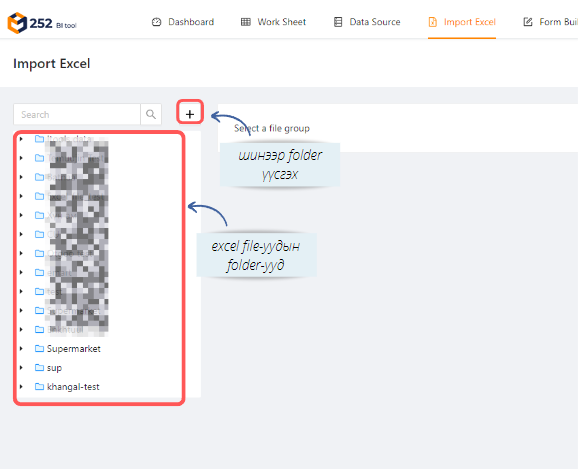Image resolution: width=583 pixels, height=469 pixels.
Task: Expand the khangal-test folder arrow
Action: (21, 387)
